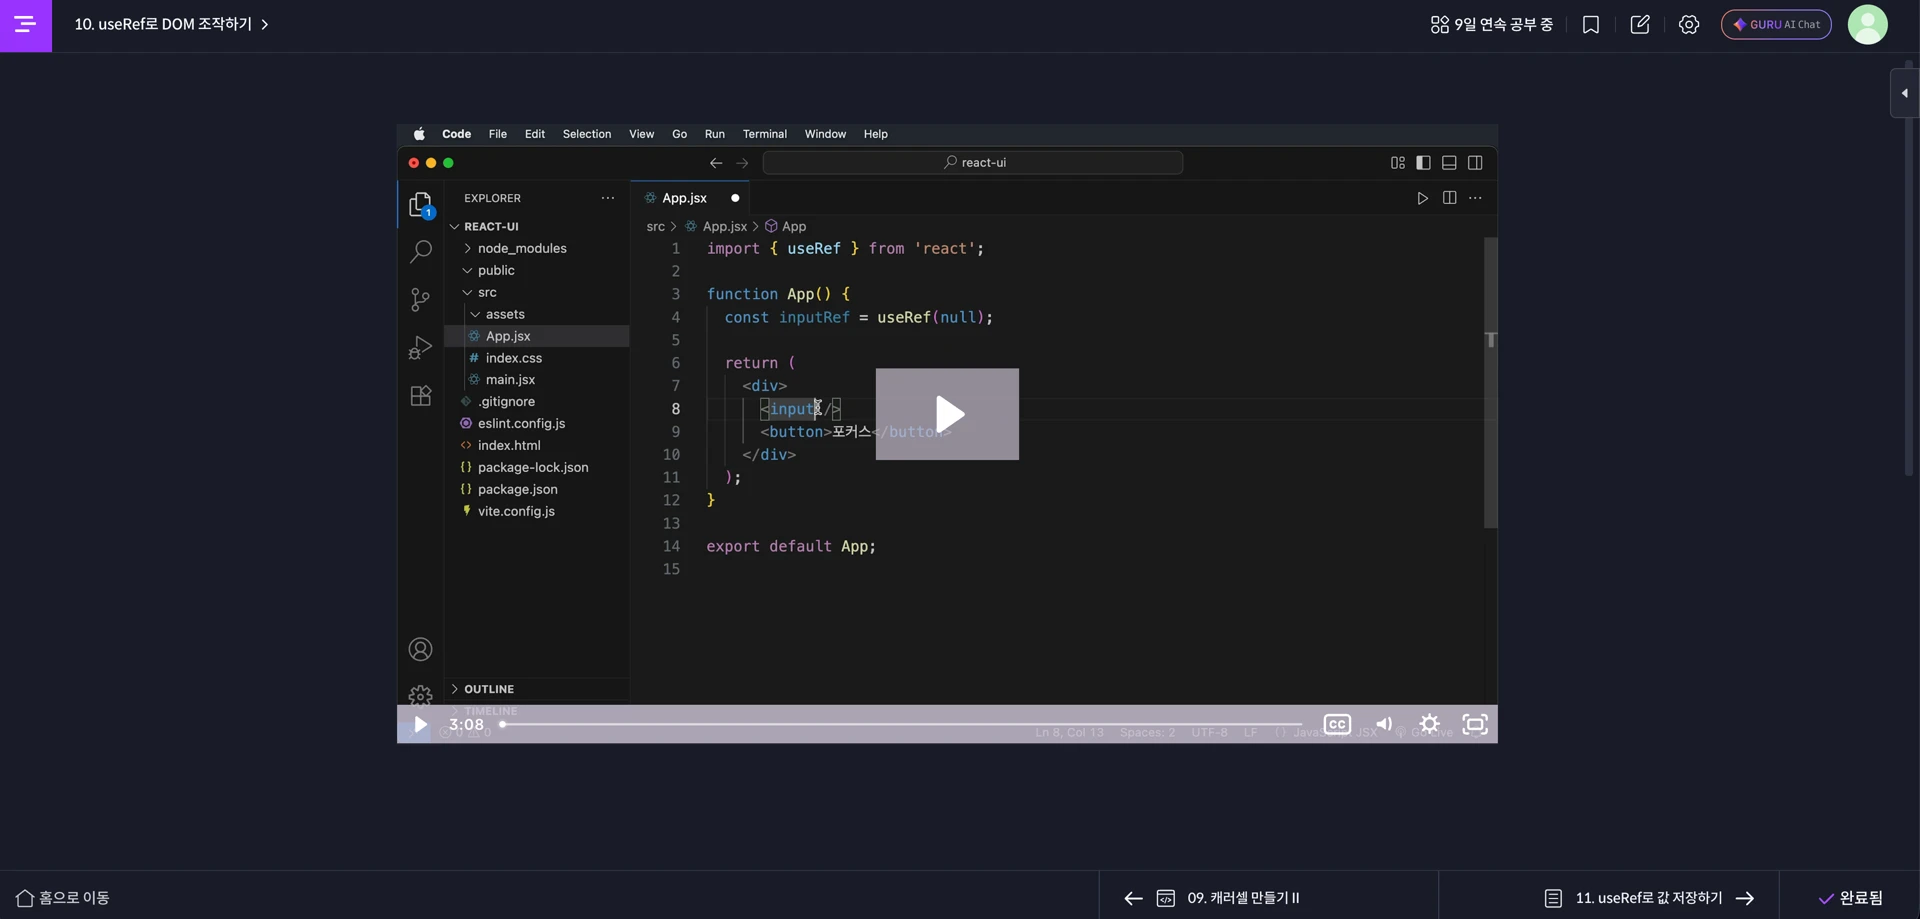Viewport: 1920px width, 919px height.
Task: Play the video with center play button
Action: pos(947,414)
